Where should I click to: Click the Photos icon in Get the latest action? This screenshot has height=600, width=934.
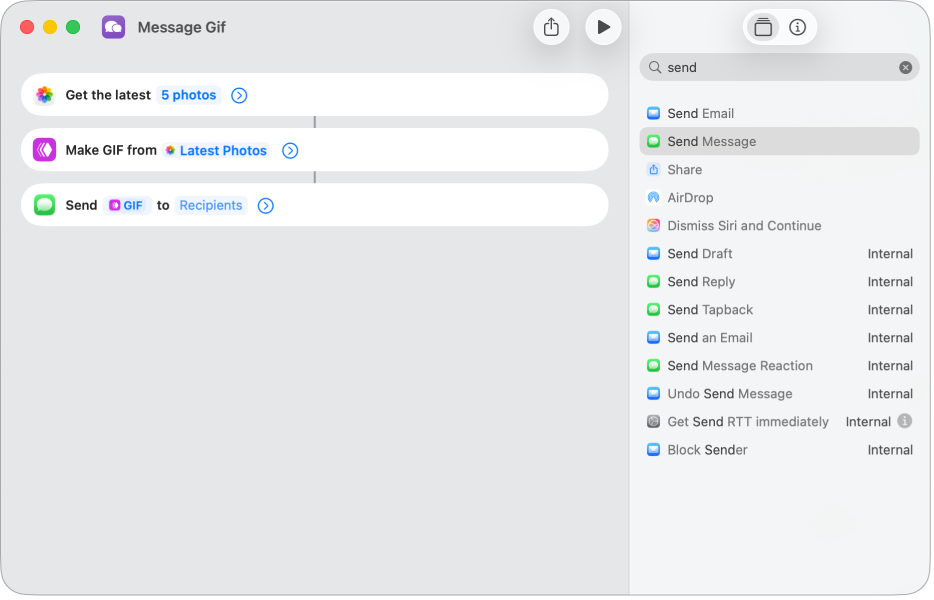coord(44,95)
